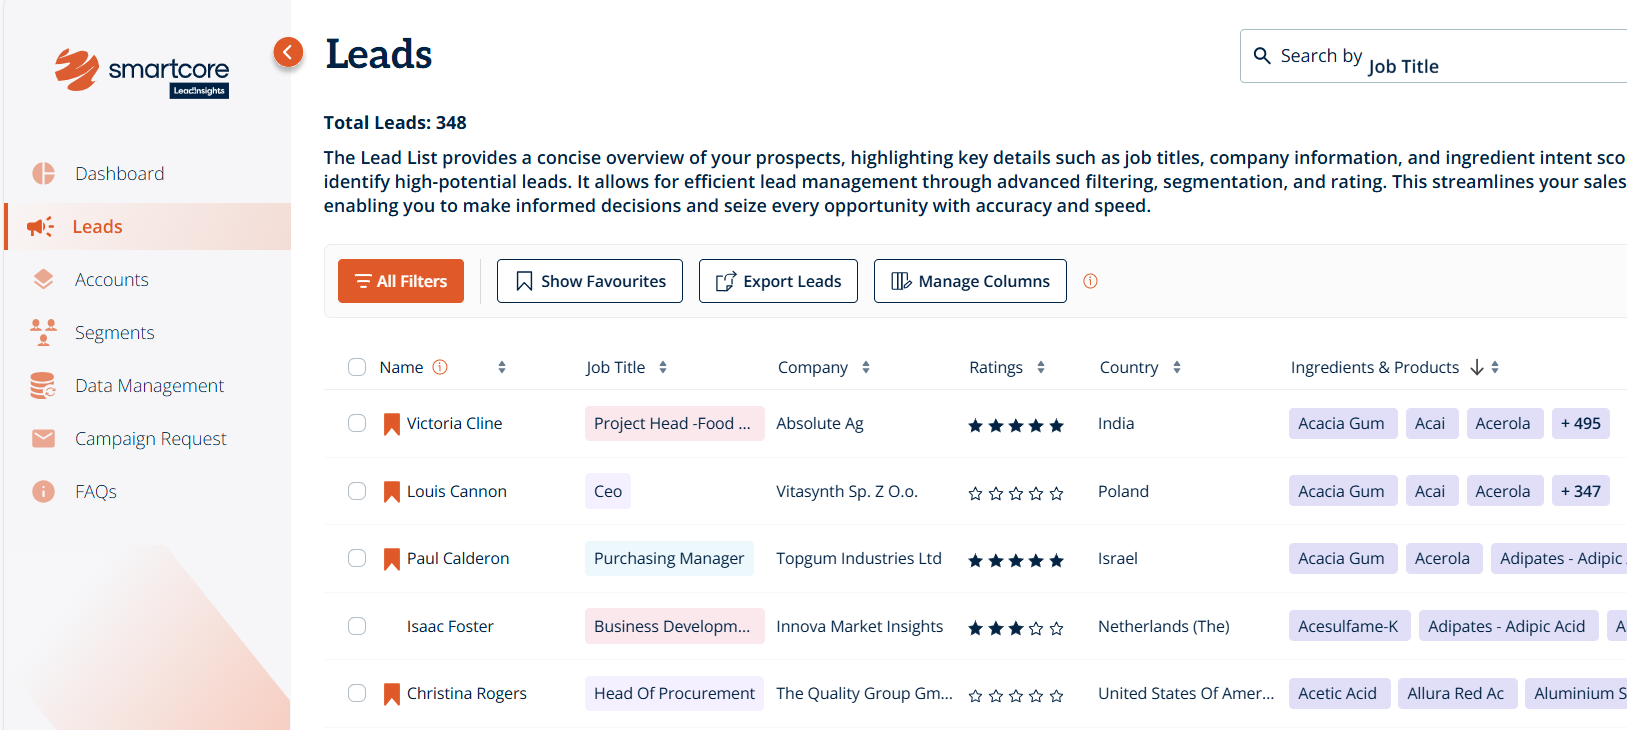Image resolution: width=1627 pixels, height=730 pixels.
Task: Sort leads by Job Title column arrows
Action: [x=663, y=367]
